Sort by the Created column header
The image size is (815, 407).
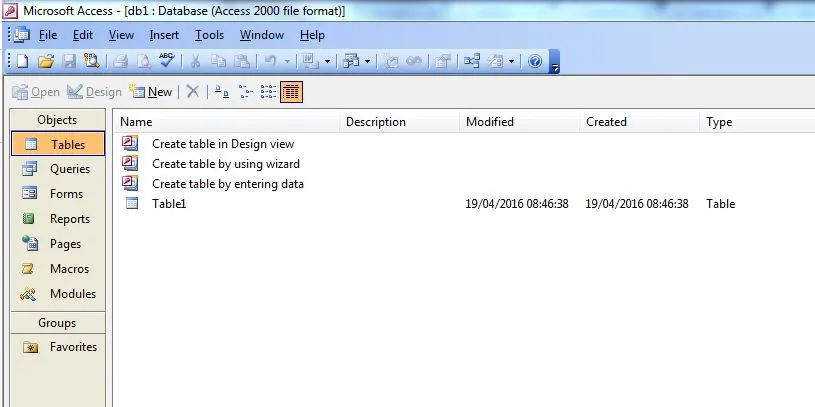640,122
